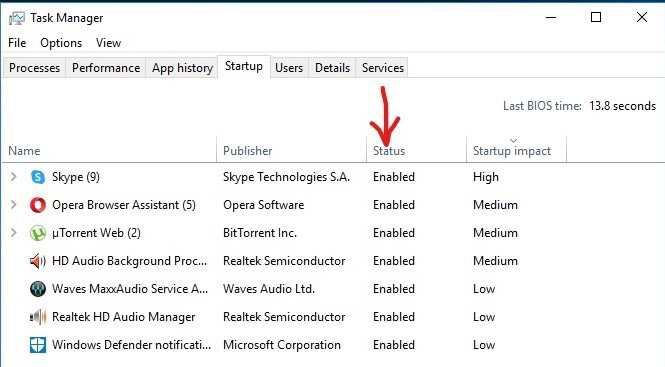Viewport: 665px width, 367px height.
Task: Select the Startup tab
Action: pos(244,66)
